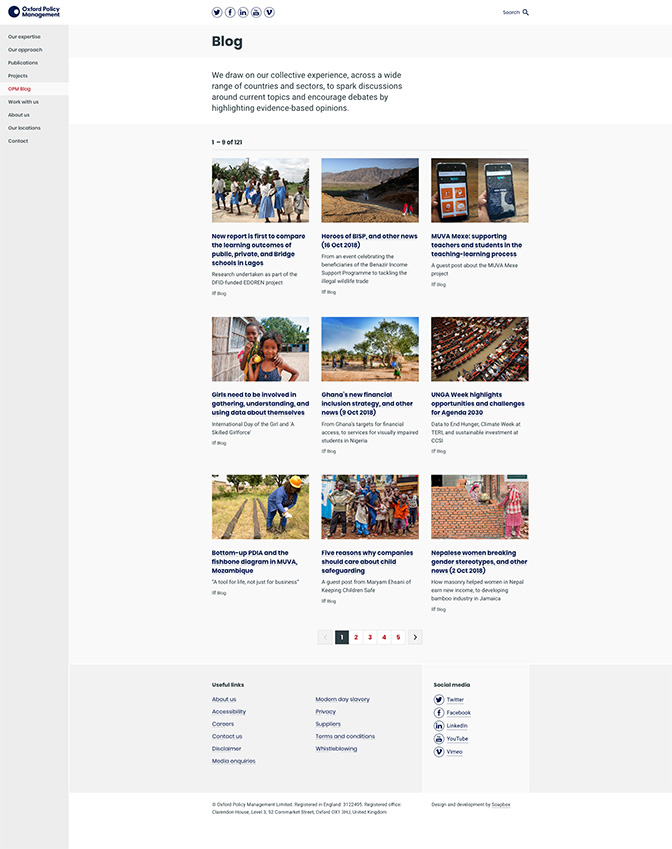The height and width of the screenshot is (849, 672).
Task: Select Publications from the sidebar menu
Action: coord(23,63)
